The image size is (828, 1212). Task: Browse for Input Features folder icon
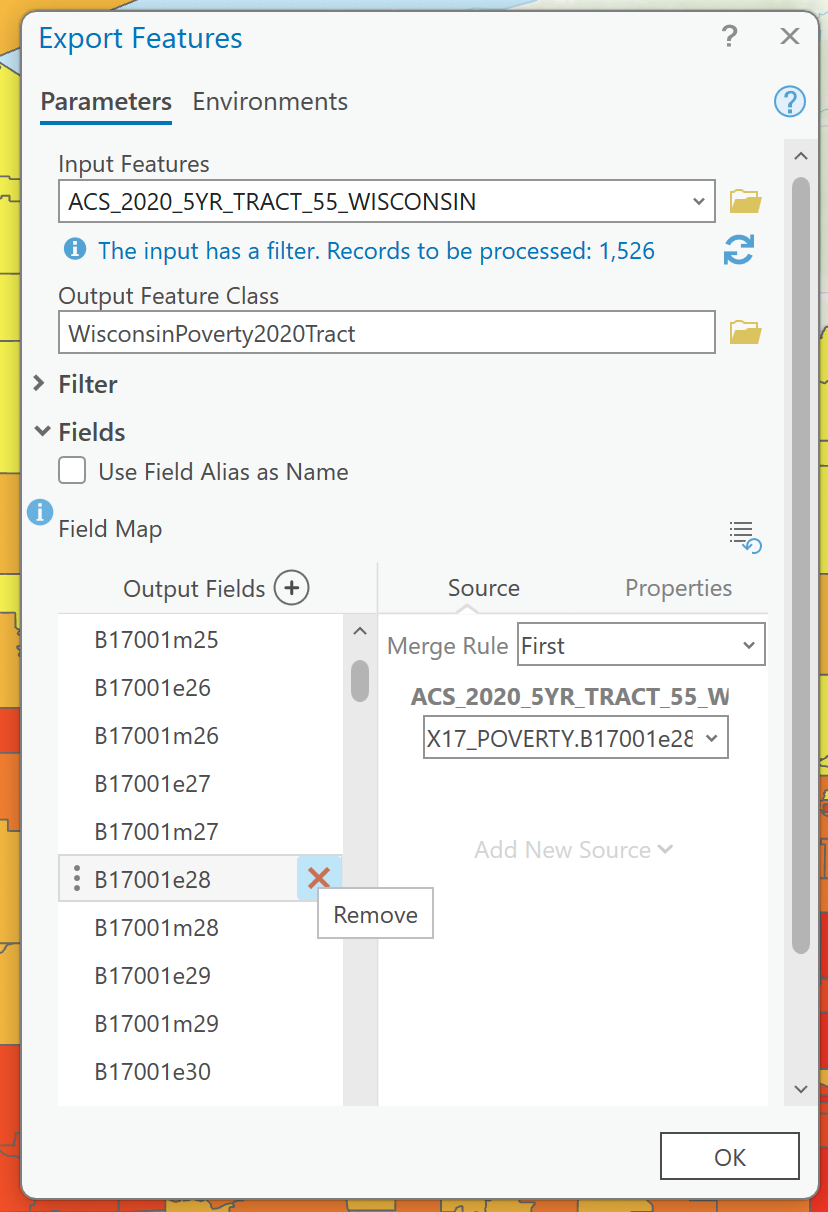[x=745, y=201]
